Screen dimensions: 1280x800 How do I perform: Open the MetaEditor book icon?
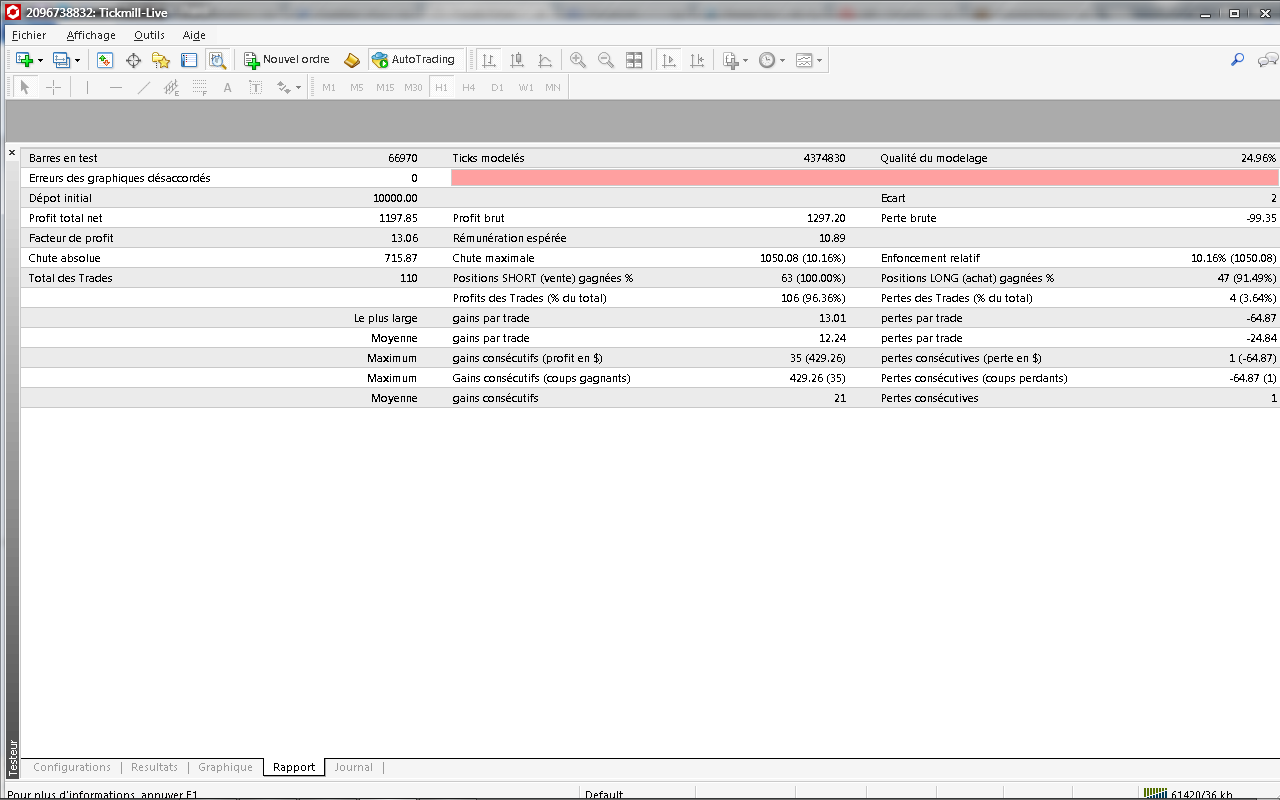(352, 60)
